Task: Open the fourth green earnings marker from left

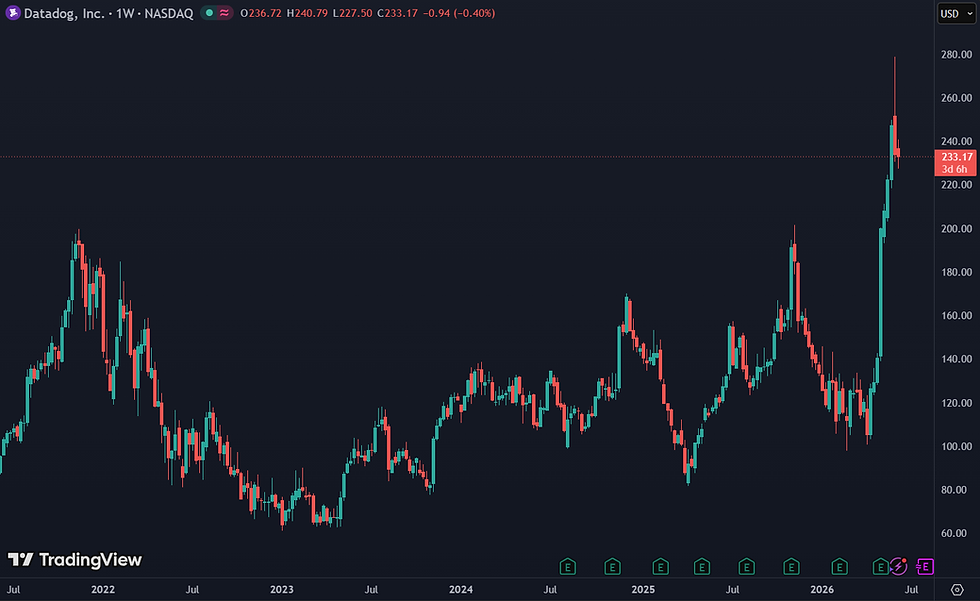Action: point(702,567)
